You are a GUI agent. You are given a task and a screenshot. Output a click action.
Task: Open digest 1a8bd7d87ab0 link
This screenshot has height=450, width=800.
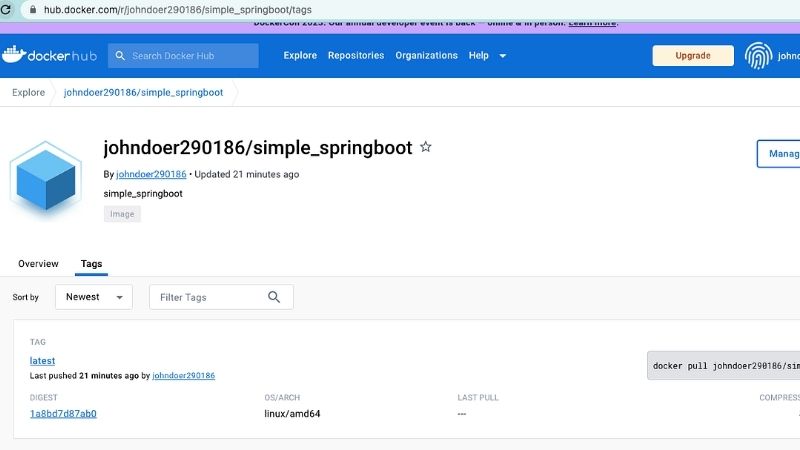click(63, 414)
